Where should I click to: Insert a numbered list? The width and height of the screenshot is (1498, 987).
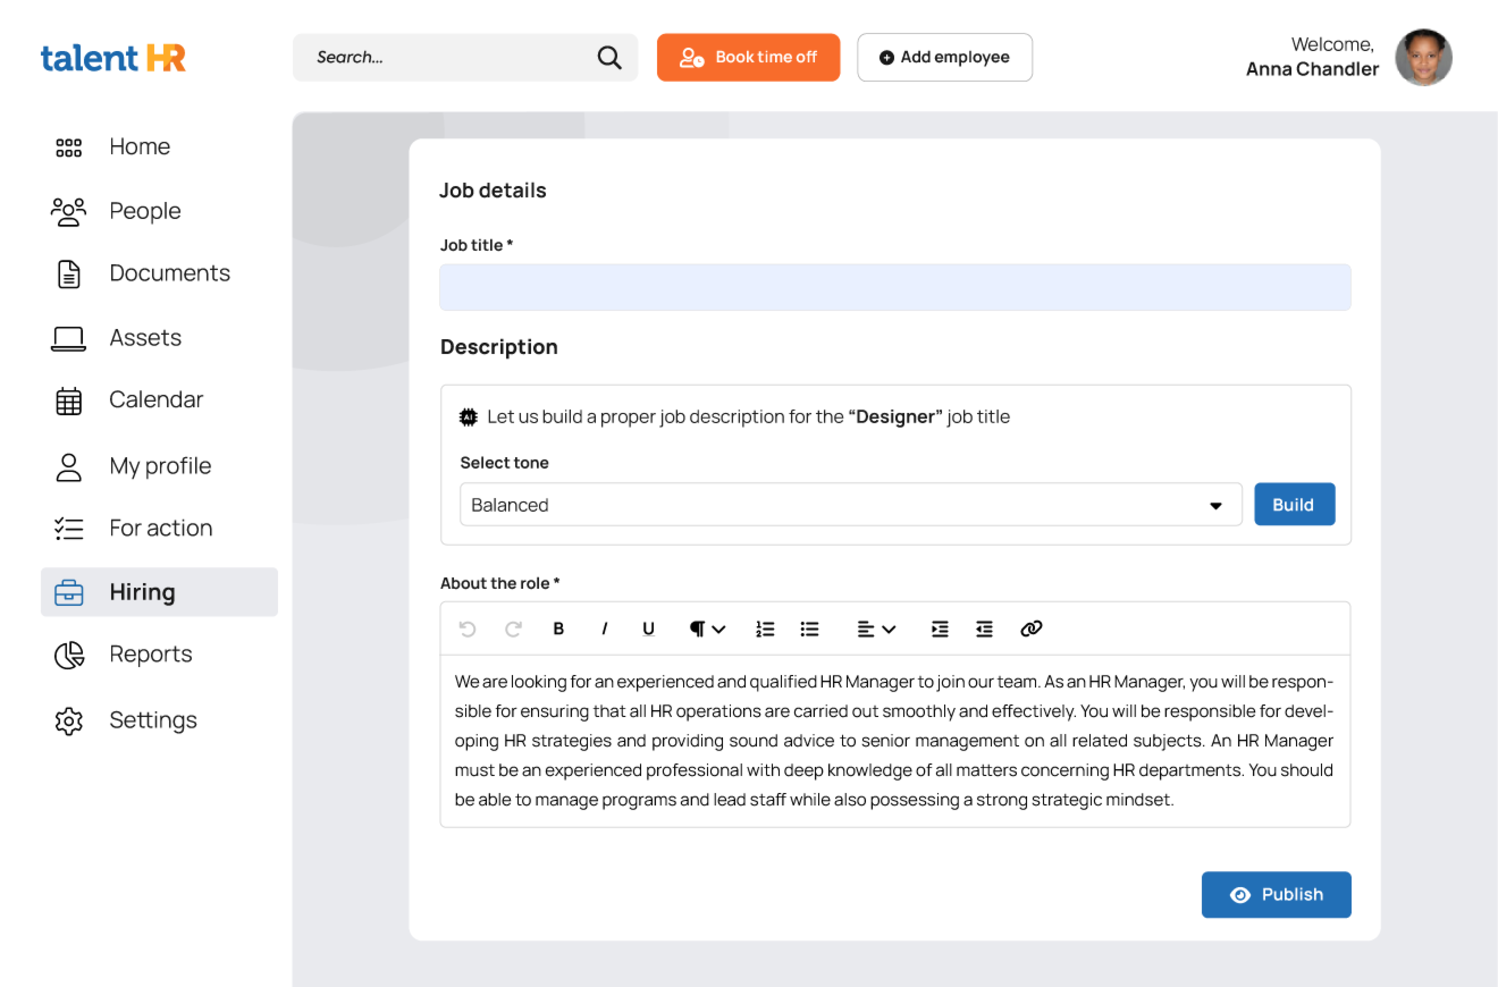765,629
